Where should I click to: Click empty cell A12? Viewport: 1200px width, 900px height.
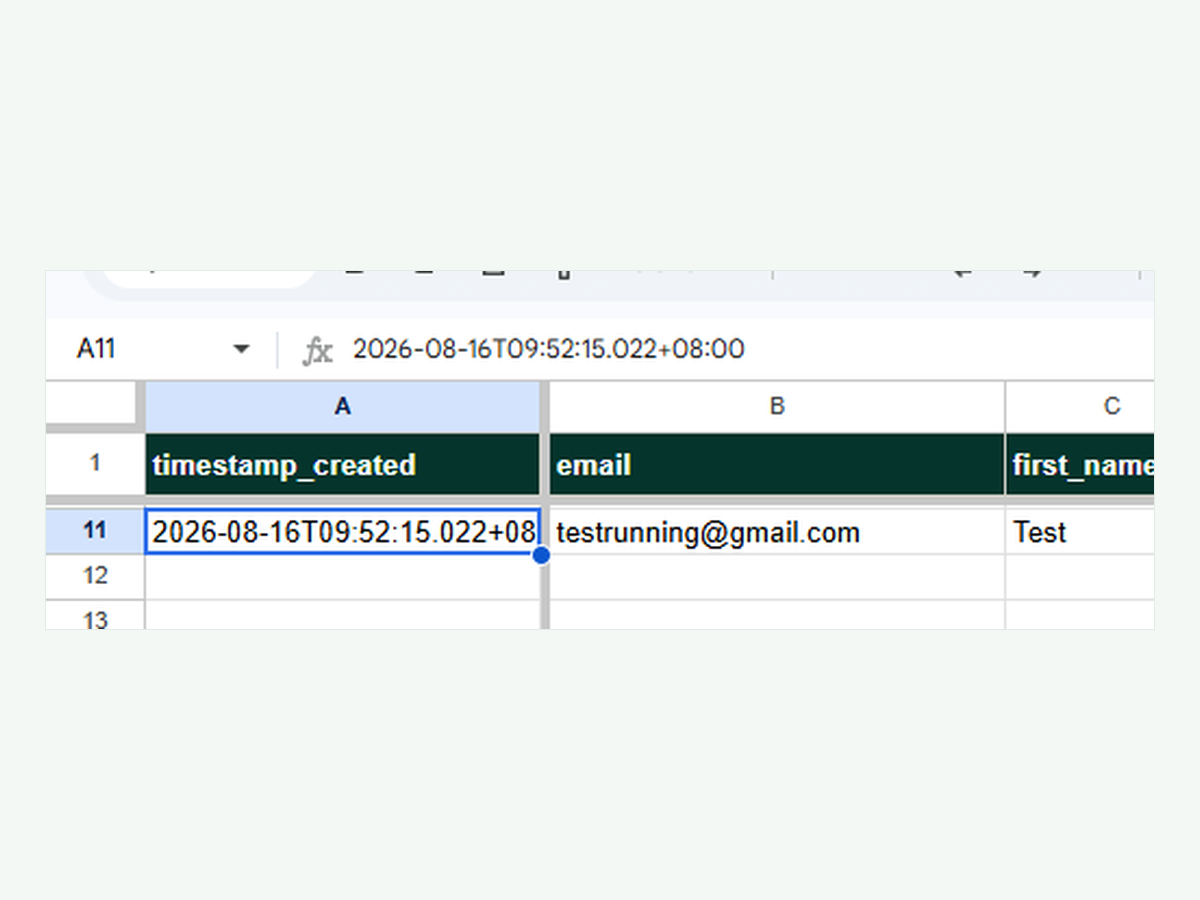click(x=343, y=577)
